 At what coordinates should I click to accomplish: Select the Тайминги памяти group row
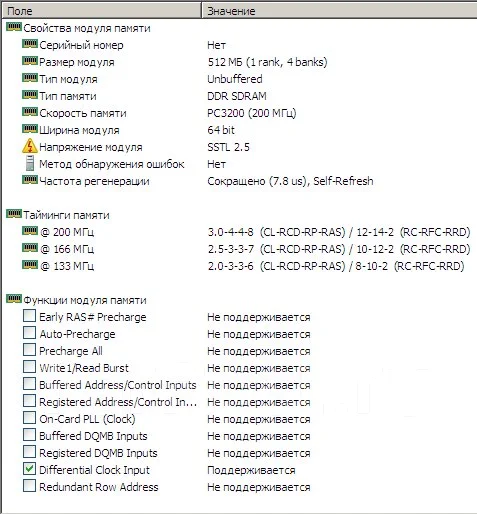pyautogui.click(x=66, y=215)
